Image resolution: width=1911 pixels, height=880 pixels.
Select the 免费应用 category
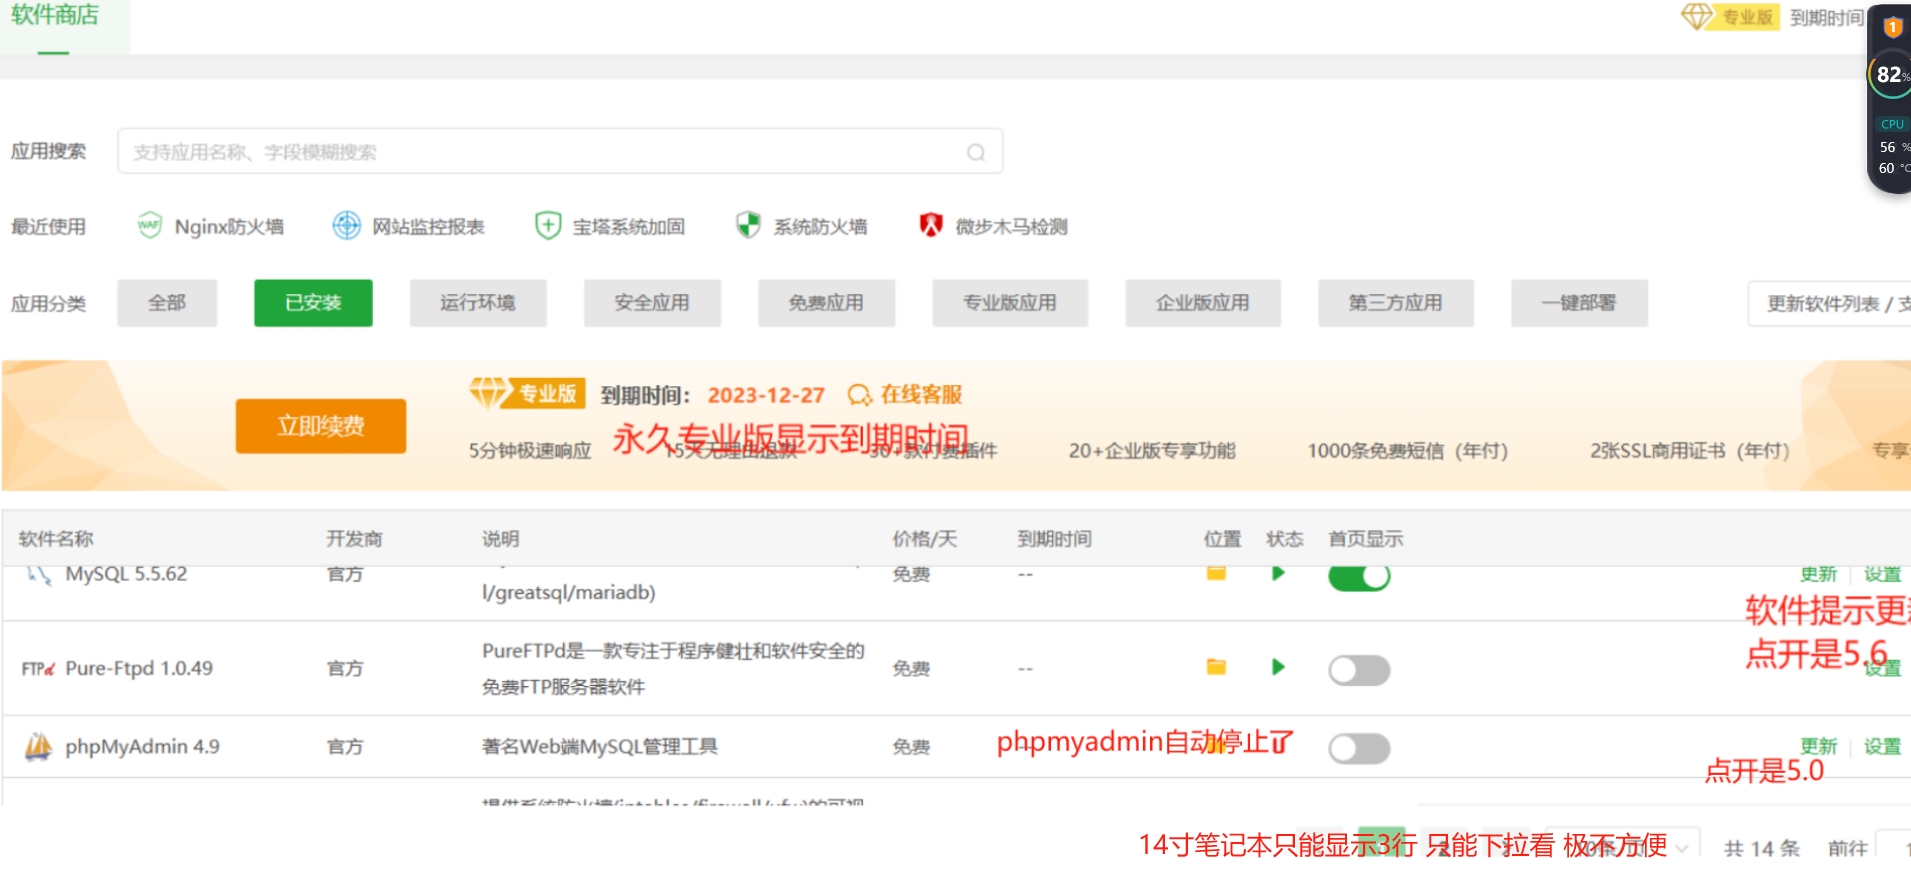coord(826,303)
